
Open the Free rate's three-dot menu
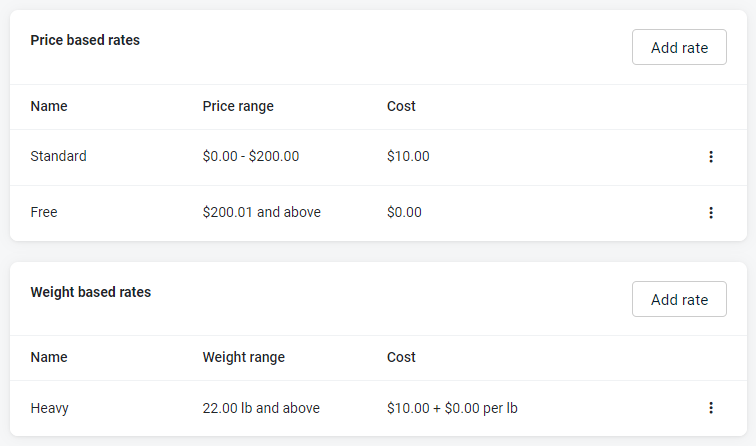click(x=711, y=212)
